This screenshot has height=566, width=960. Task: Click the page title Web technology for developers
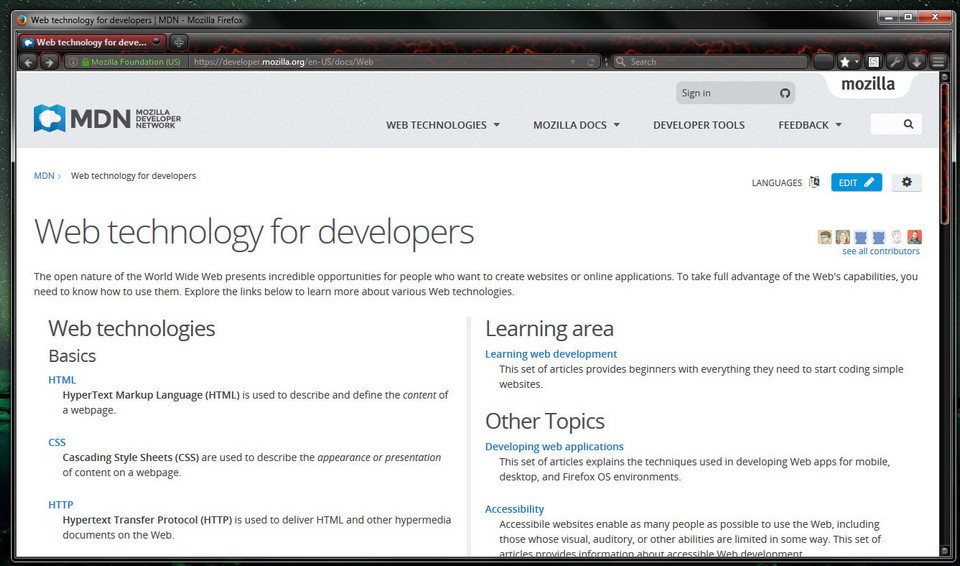coord(254,232)
